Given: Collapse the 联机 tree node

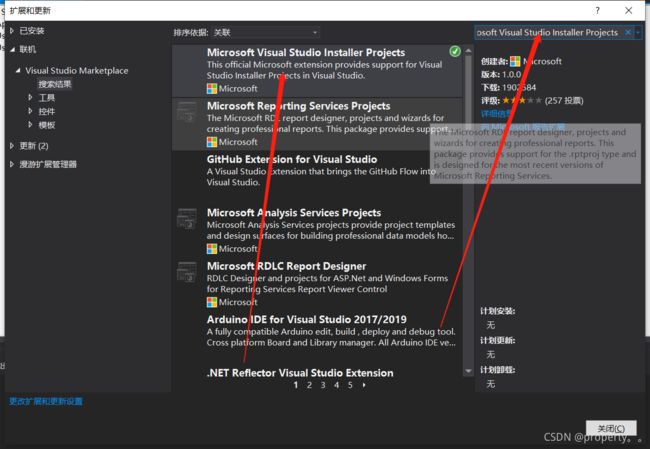Looking at the screenshot, I should [10, 48].
